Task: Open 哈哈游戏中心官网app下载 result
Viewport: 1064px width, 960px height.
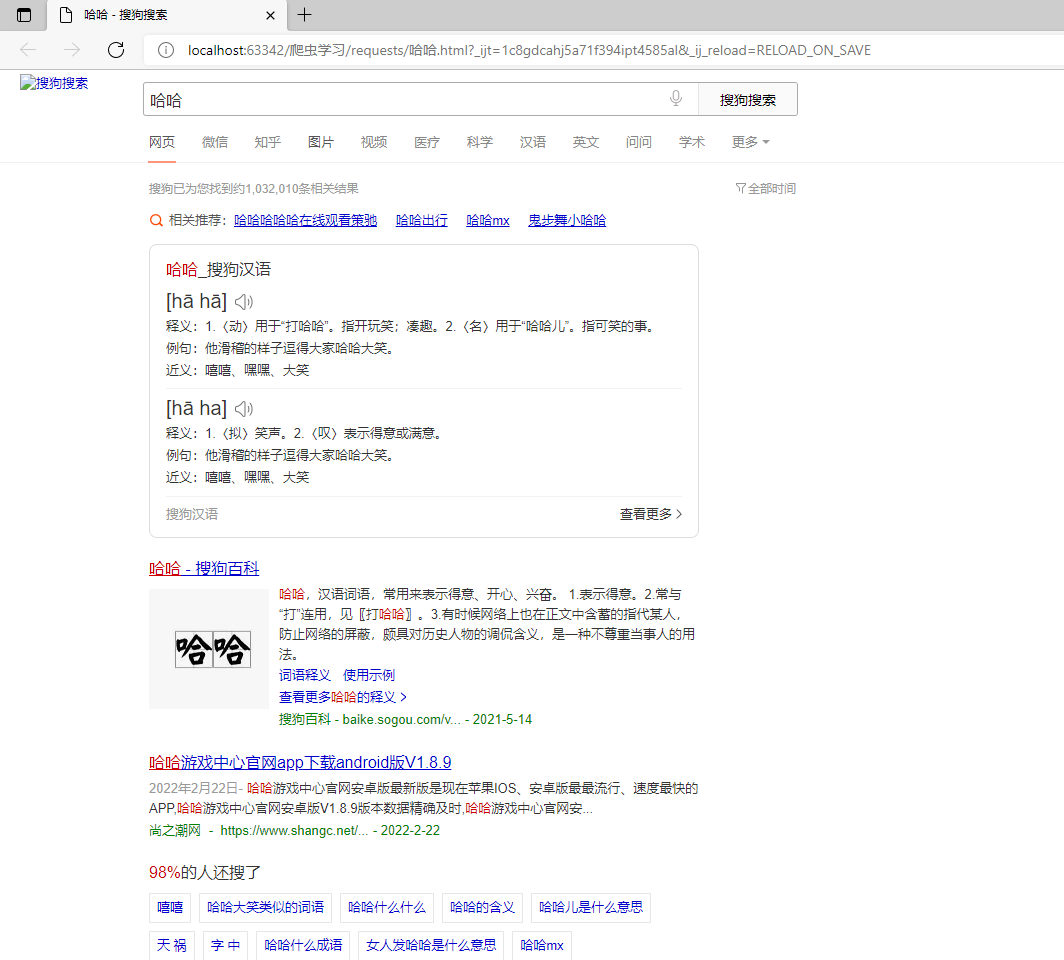Action: (x=300, y=763)
